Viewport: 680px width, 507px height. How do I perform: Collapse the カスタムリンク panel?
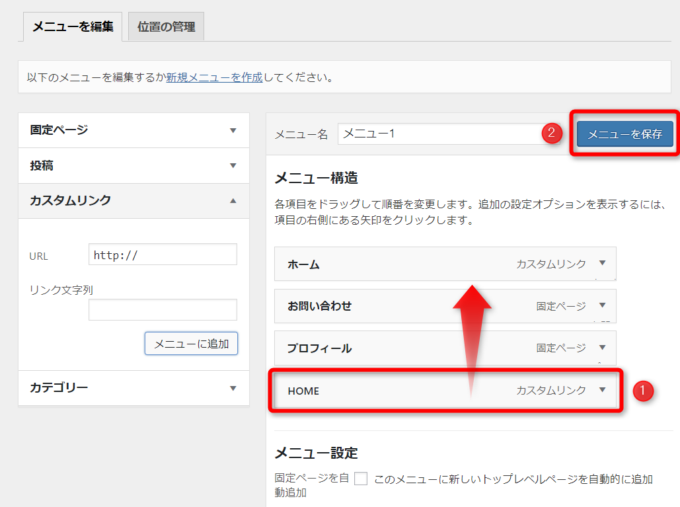coord(233,200)
